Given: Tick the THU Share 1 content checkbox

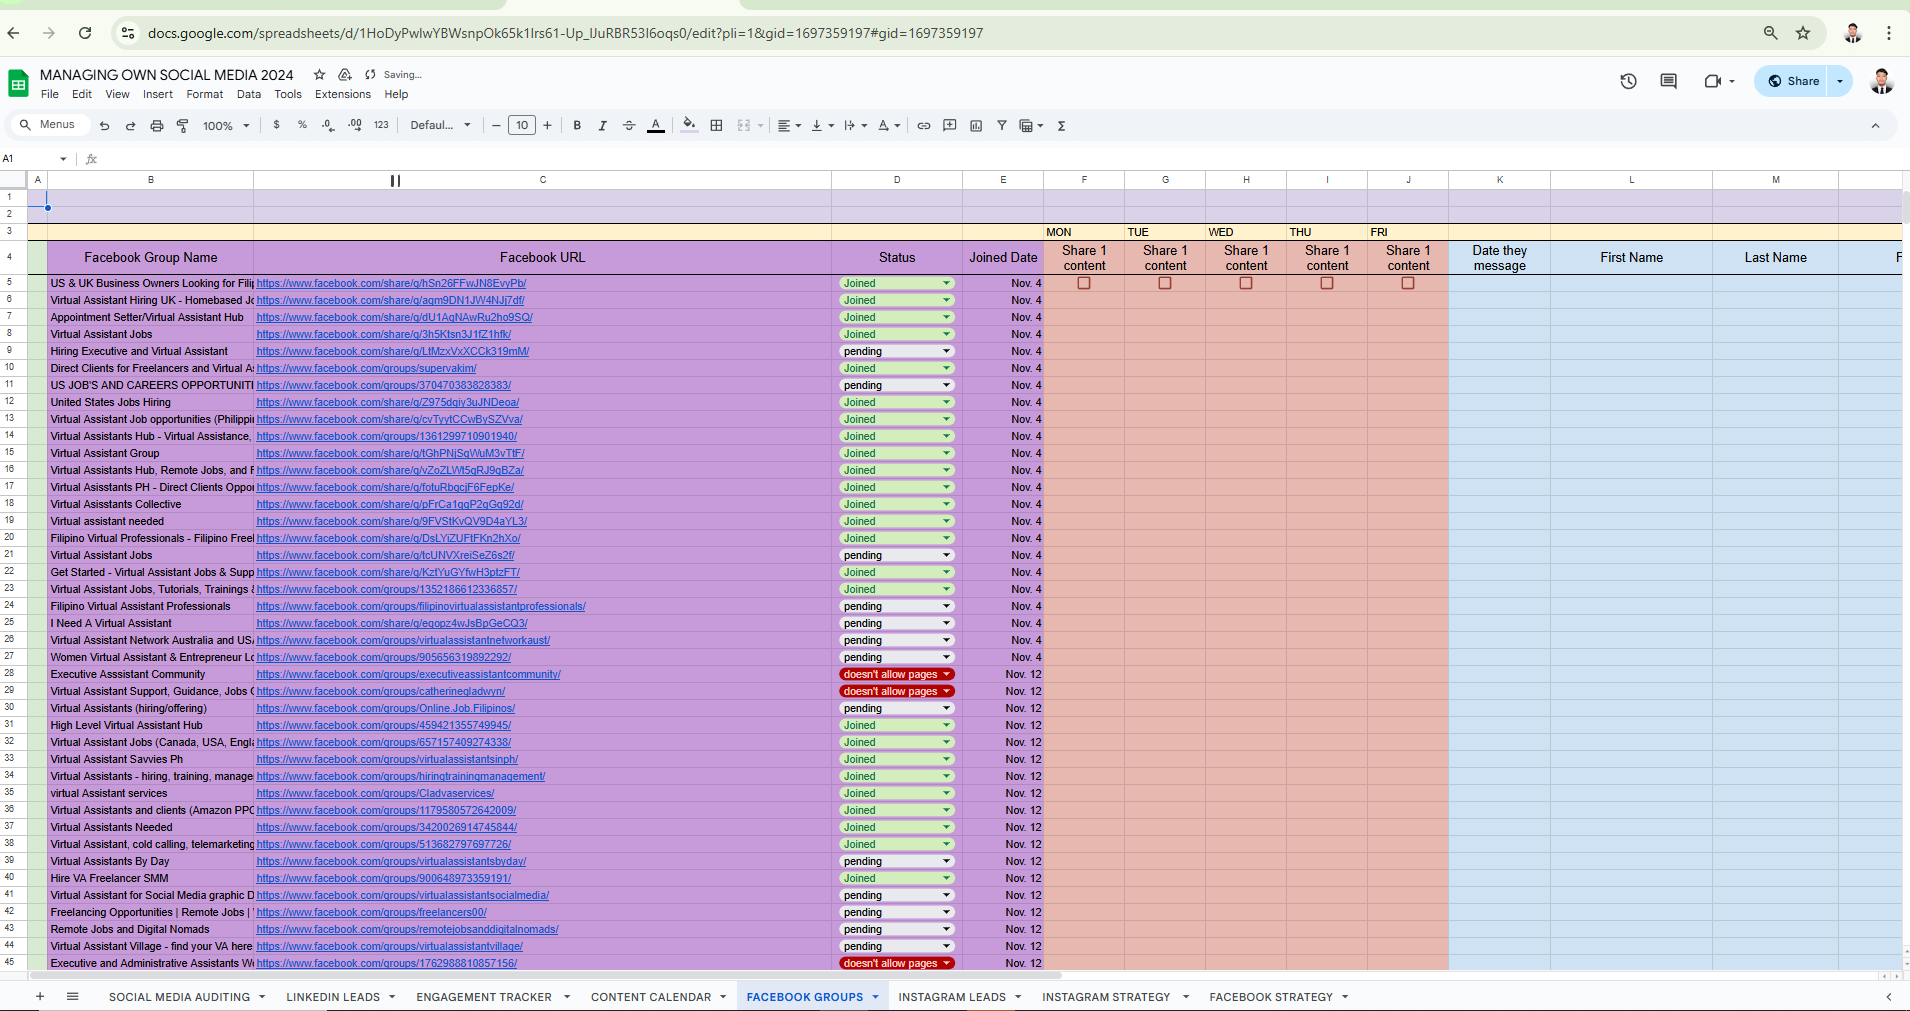Looking at the screenshot, I should click(x=1327, y=283).
